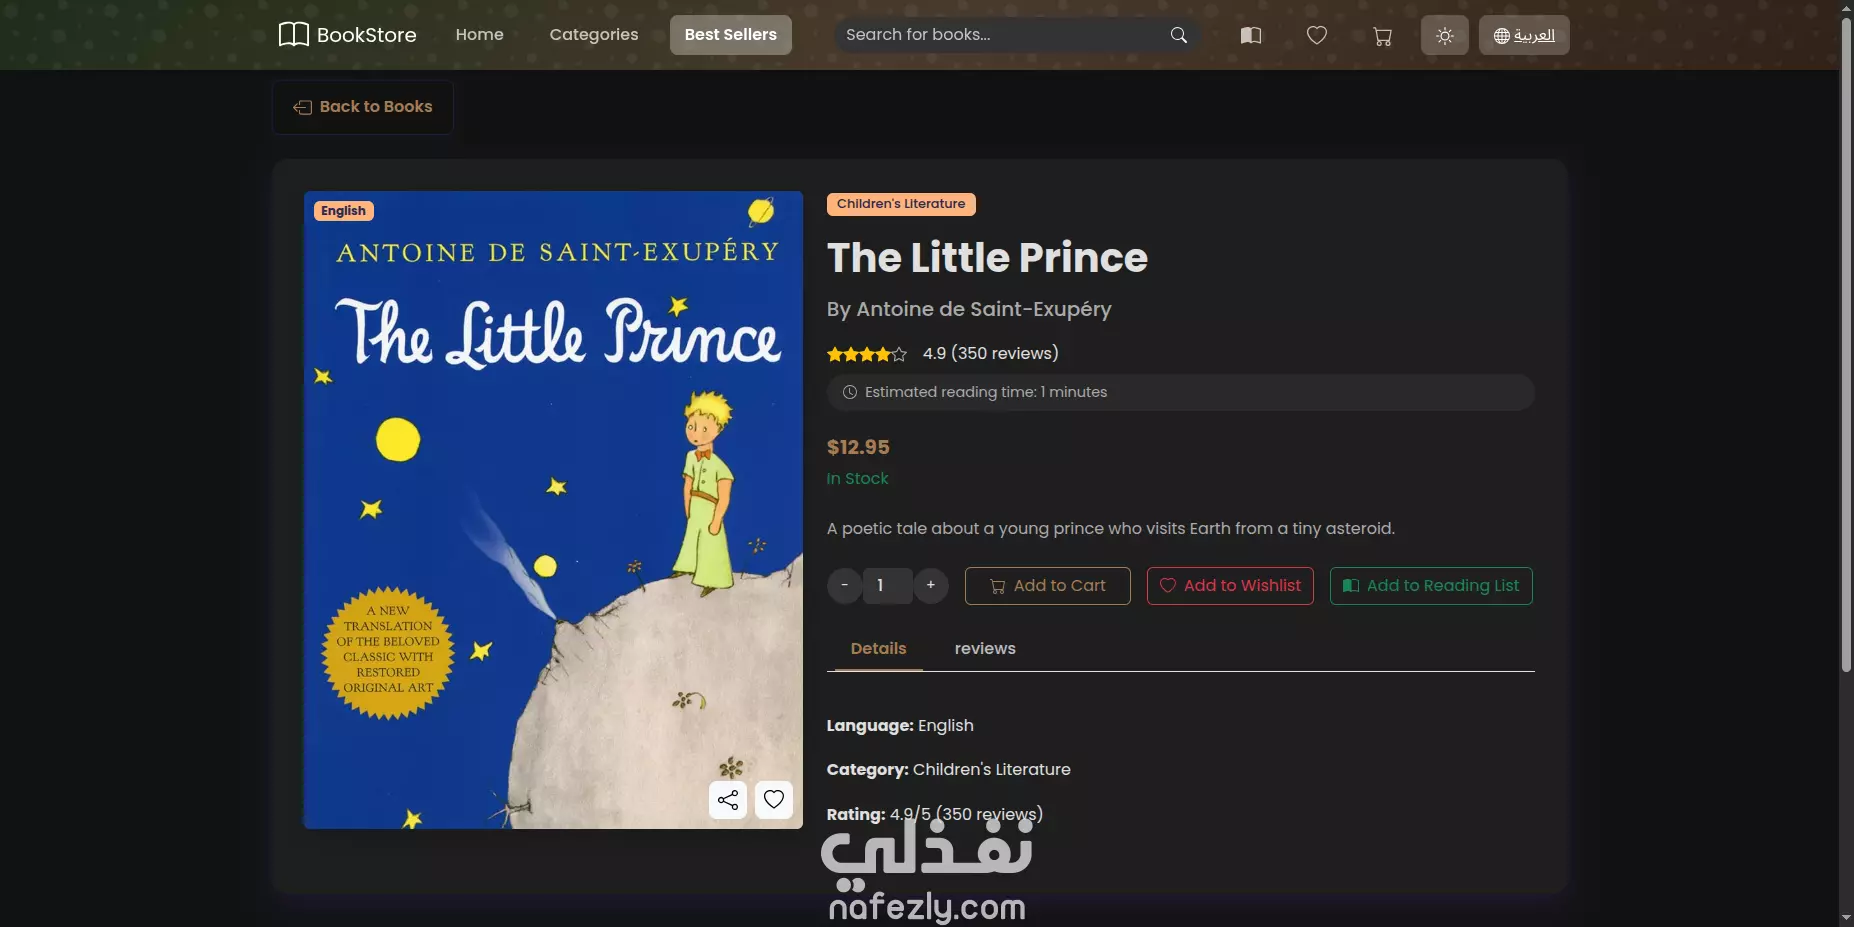This screenshot has height=927, width=1854.
Task: Increase quantity with plus button
Action: pyautogui.click(x=931, y=585)
